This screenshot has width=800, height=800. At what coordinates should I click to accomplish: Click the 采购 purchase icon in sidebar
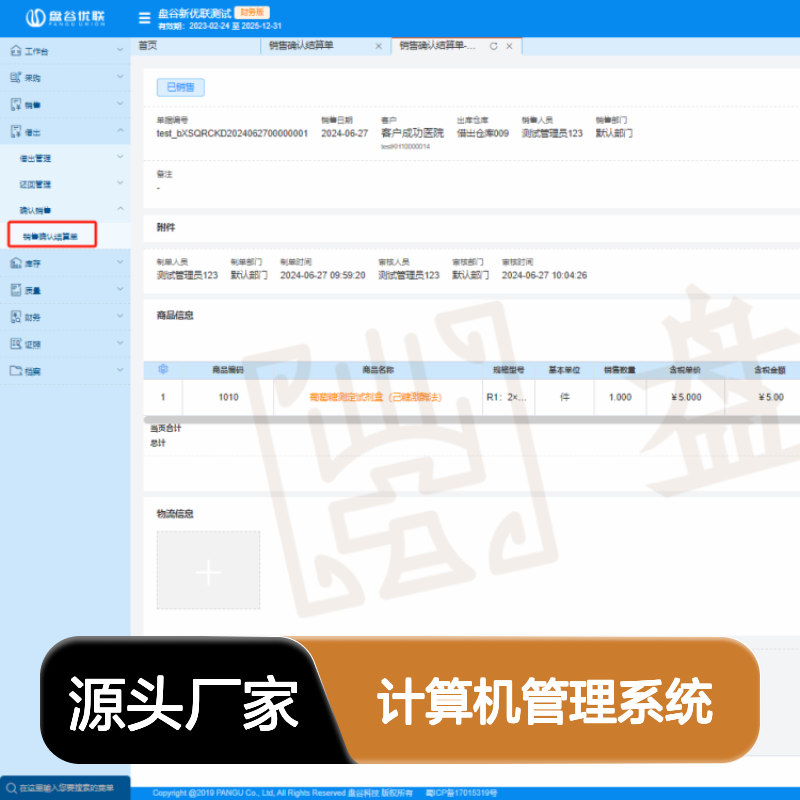click(x=16, y=78)
